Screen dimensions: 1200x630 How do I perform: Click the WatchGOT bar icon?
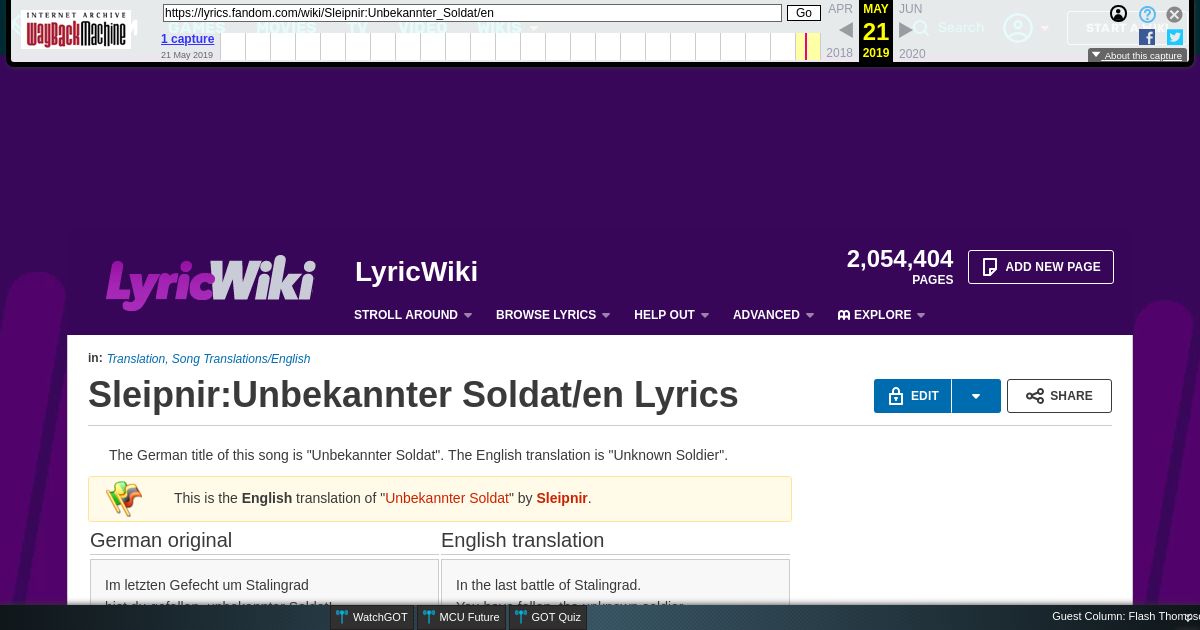click(x=342, y=617)
